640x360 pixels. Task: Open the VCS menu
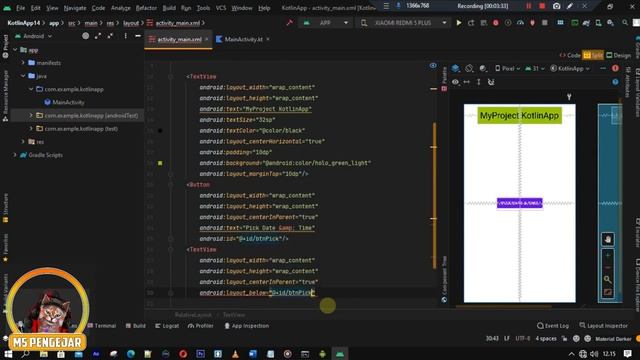(x=221, y=8)
